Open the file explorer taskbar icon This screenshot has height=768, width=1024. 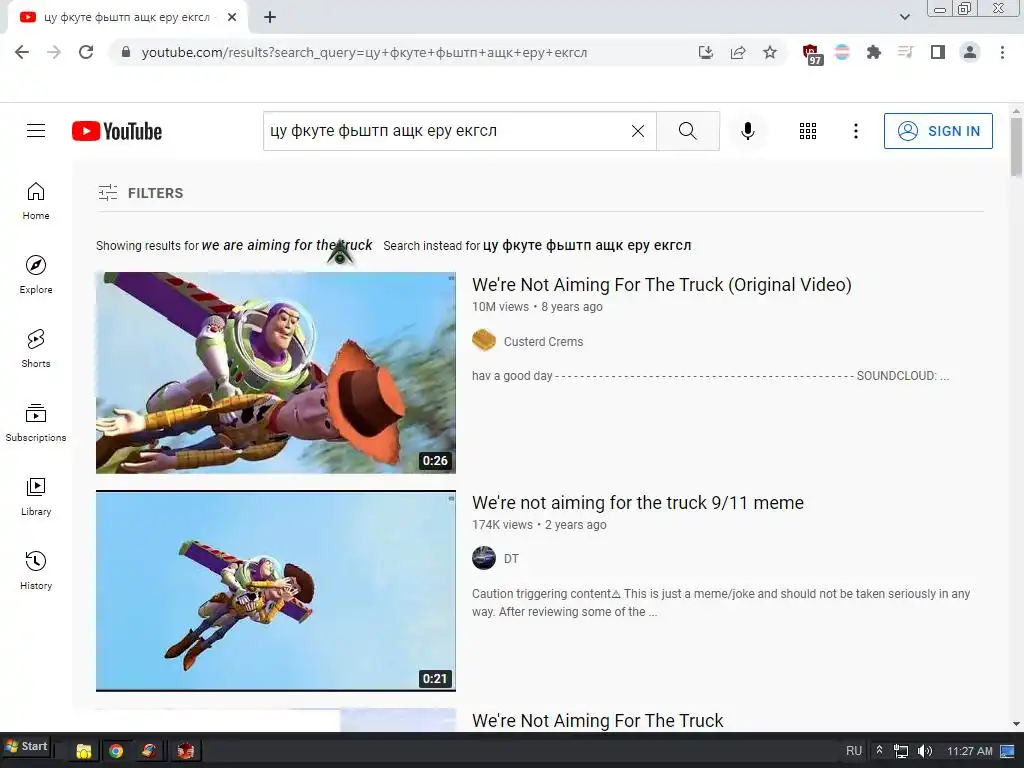coord(84,751)
